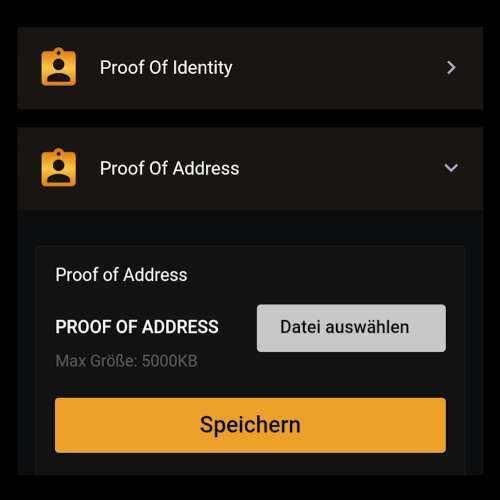Choose a file with Datei auswählen
Screen dimensions: 500x500
point(351,328)
